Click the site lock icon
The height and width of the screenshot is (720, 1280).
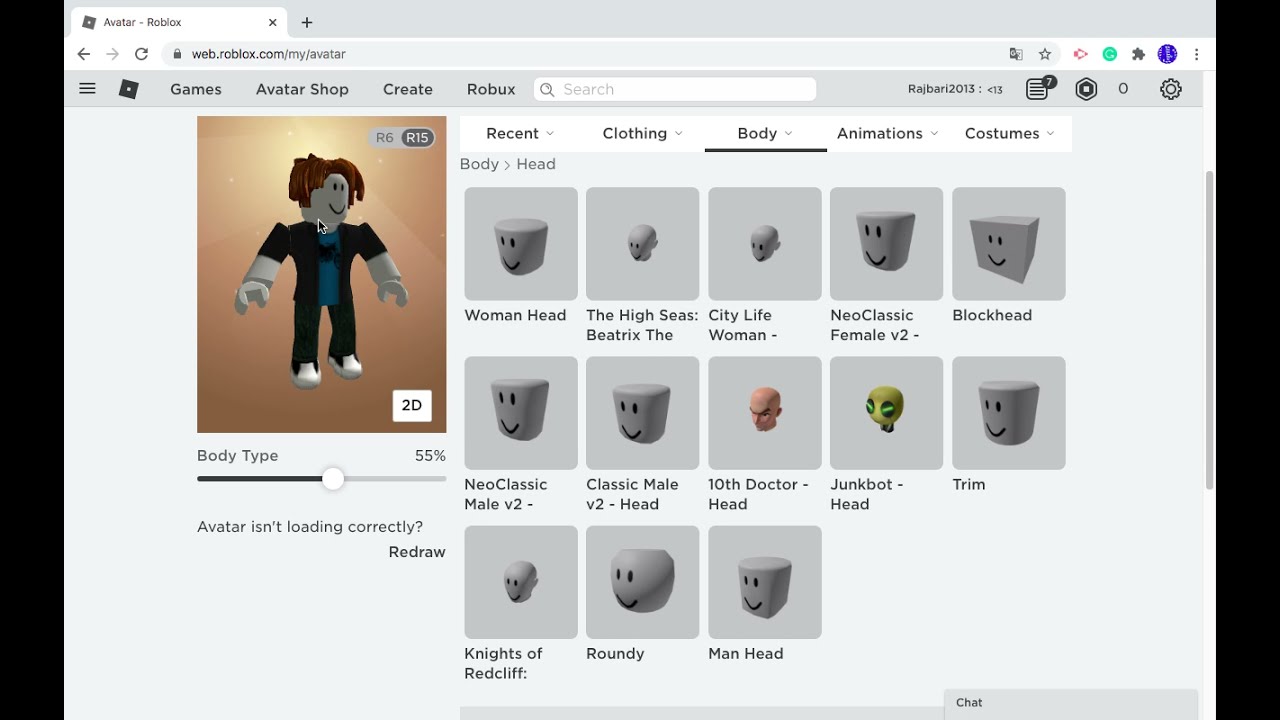click(x=177, y=54)
